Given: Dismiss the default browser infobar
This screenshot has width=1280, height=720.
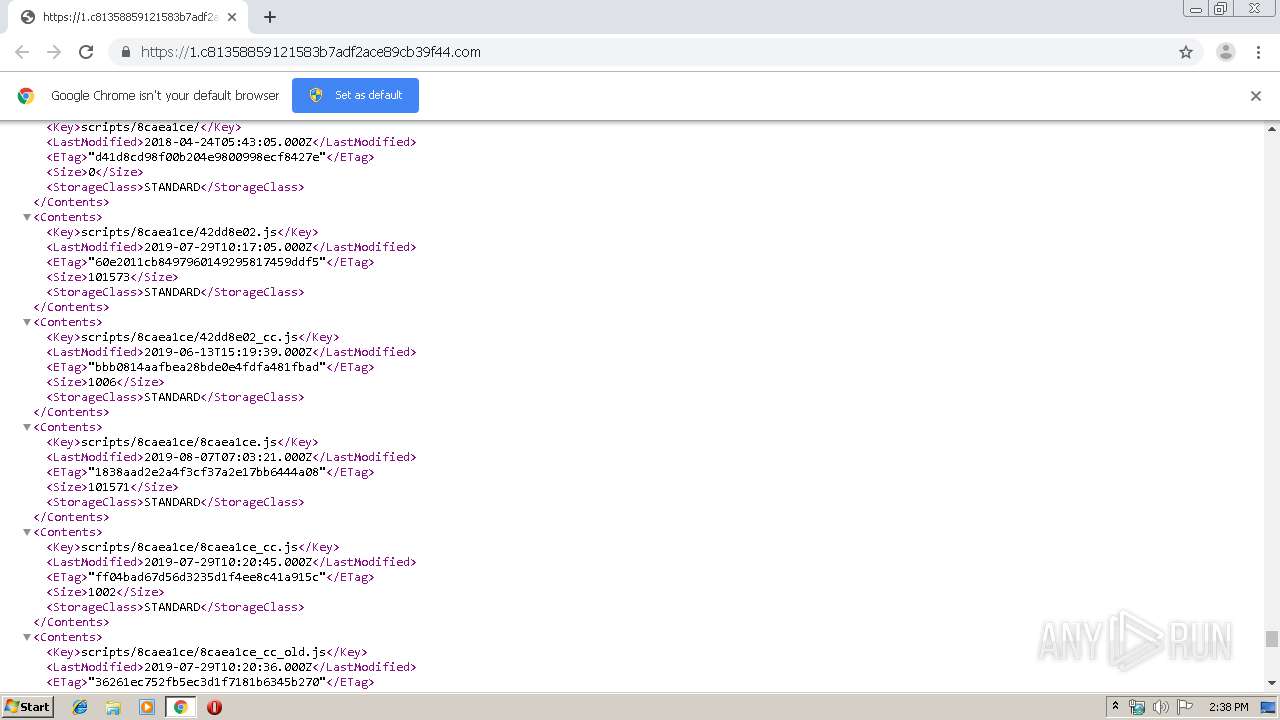Looking at the screenshot, I should tap(1256, 96).
